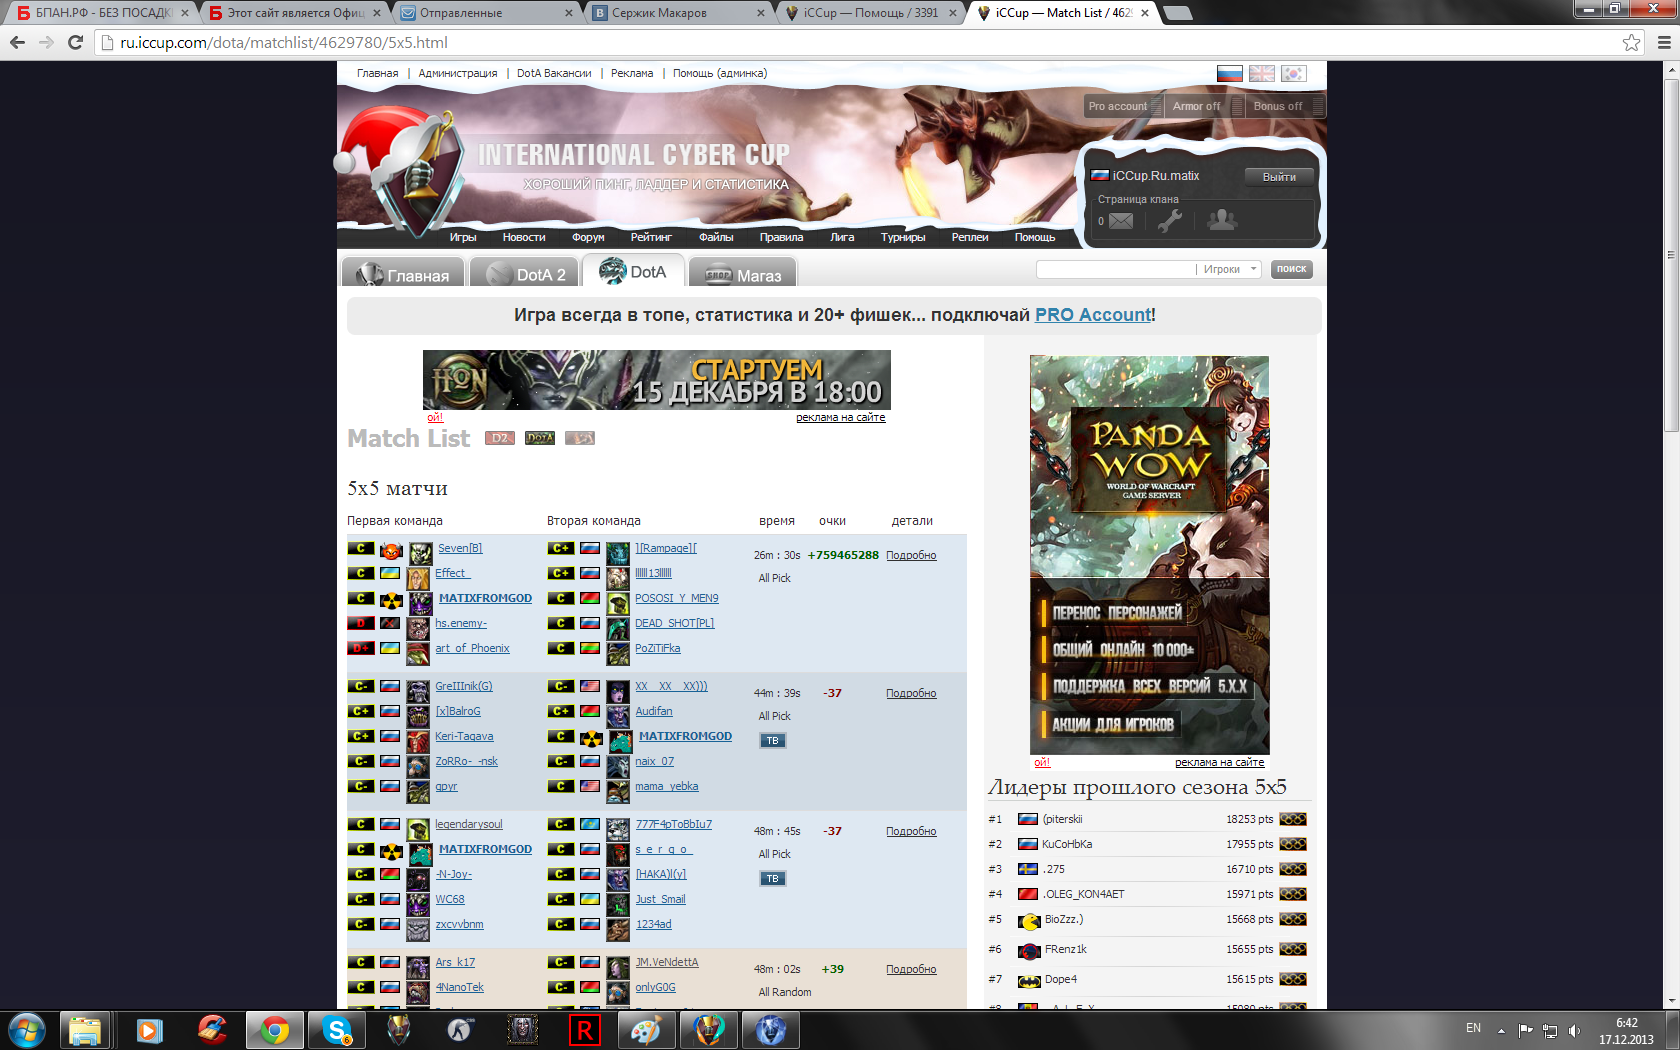This screenshot has width=1680, height=1050.
Task: Open account settings wrench icon
Action: coord(1170,221)
